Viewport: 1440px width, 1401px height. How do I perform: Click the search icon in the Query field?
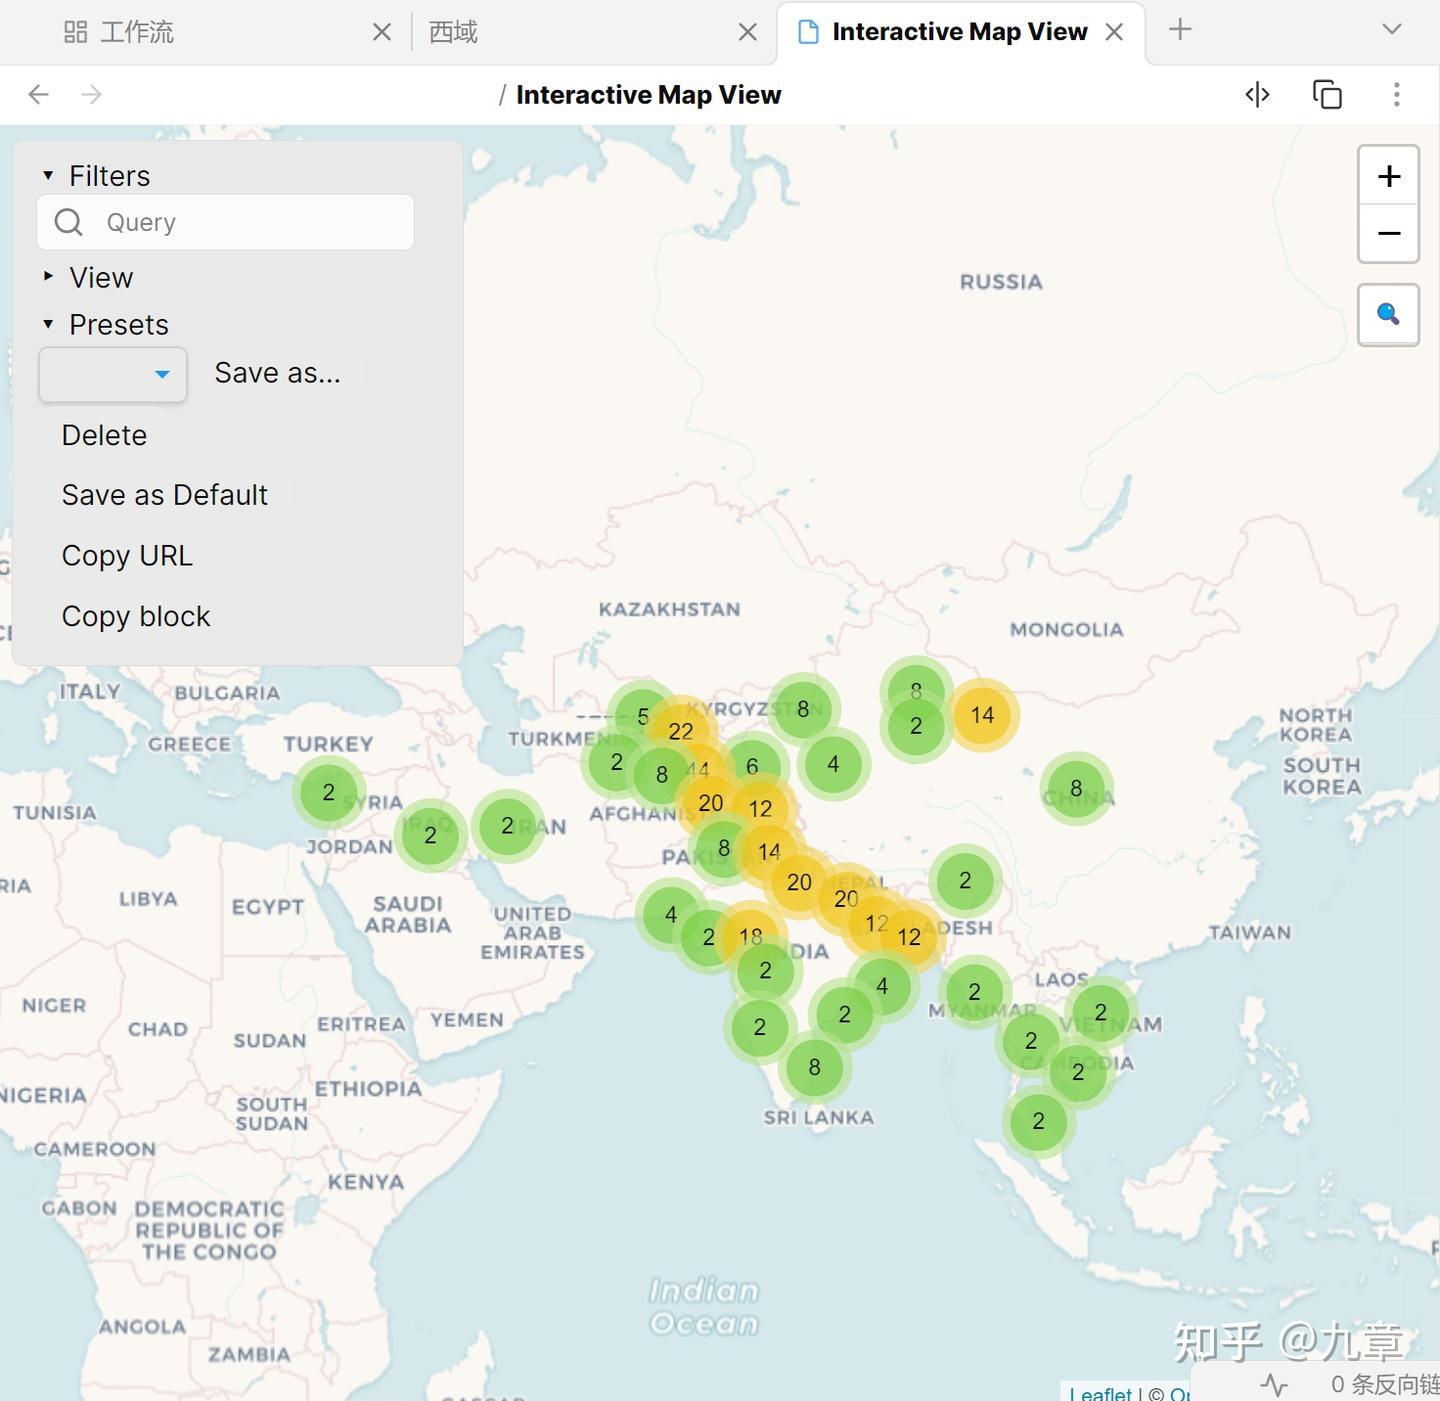tap(68, 222)
